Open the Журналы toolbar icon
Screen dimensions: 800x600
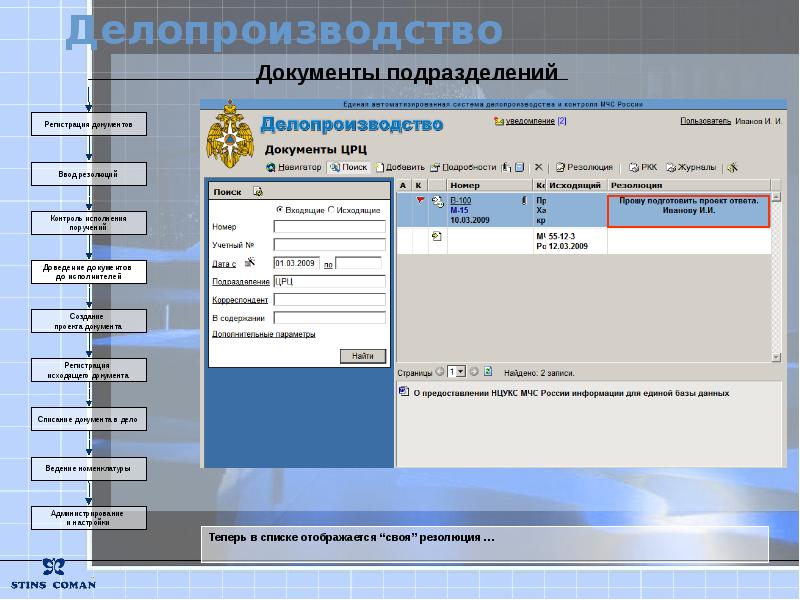tap(671, 167)
